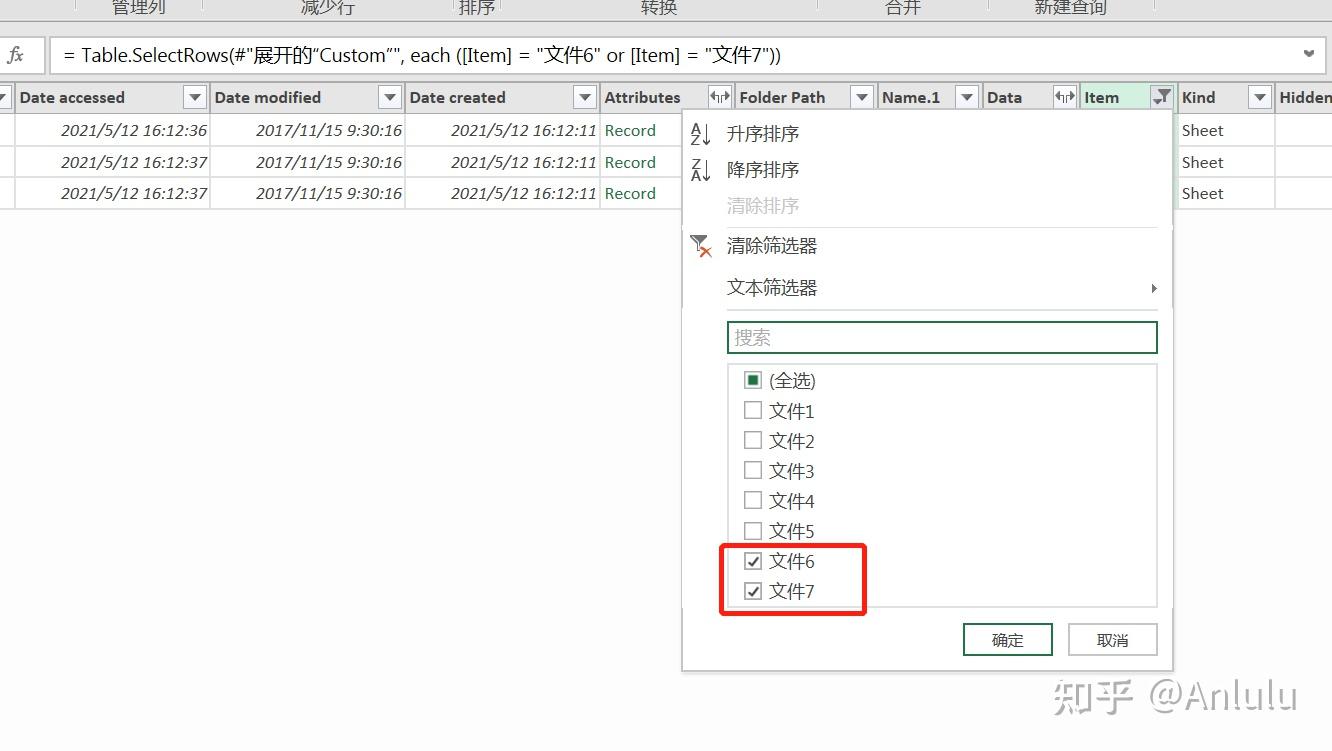
Task: Toggle the (全选) select-all checkbox
Action: point(752,380)
